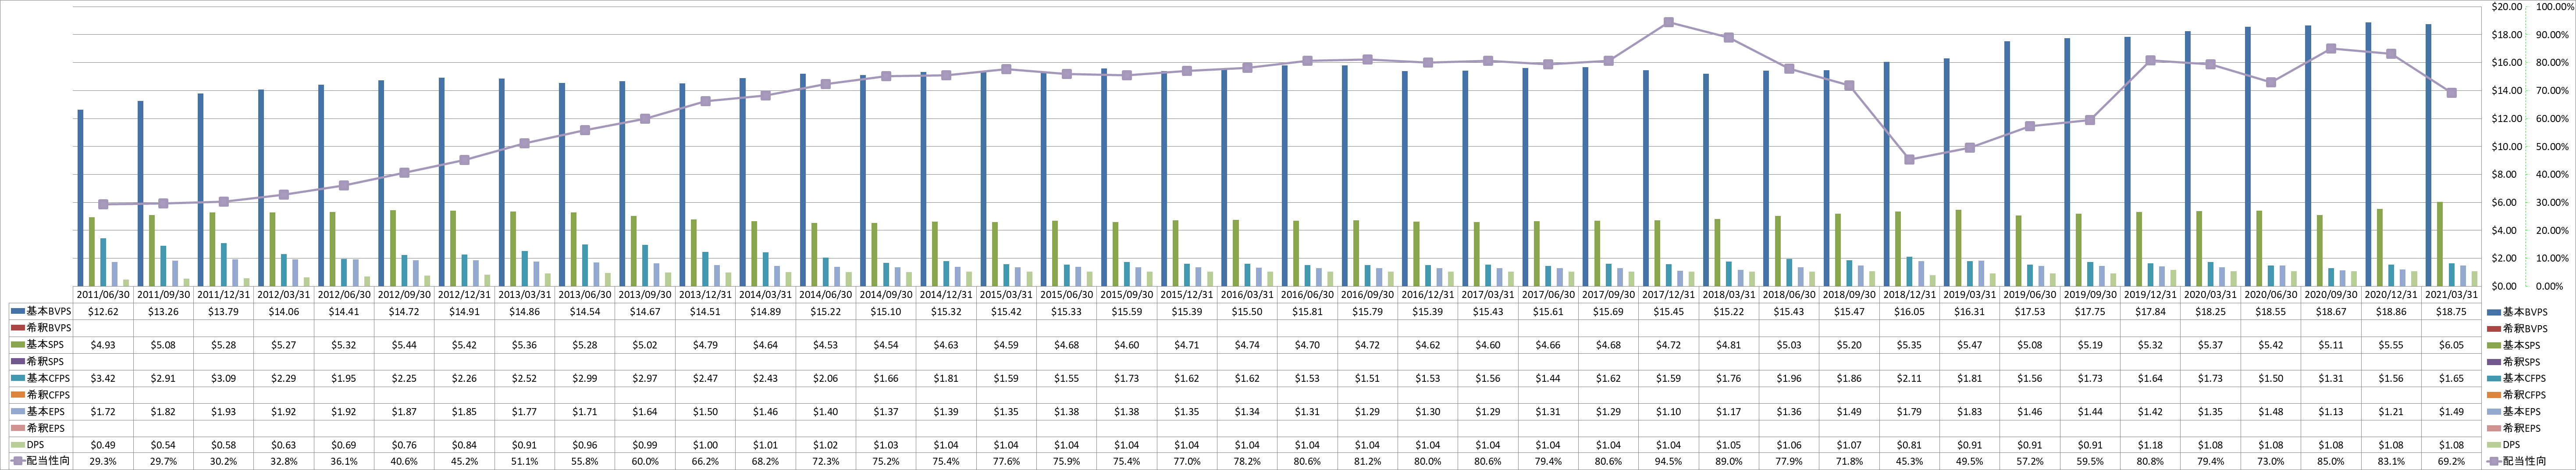Select the 2017/12/31 date column header
This screenshot has width=2576, height=470.
point(1669,295)
